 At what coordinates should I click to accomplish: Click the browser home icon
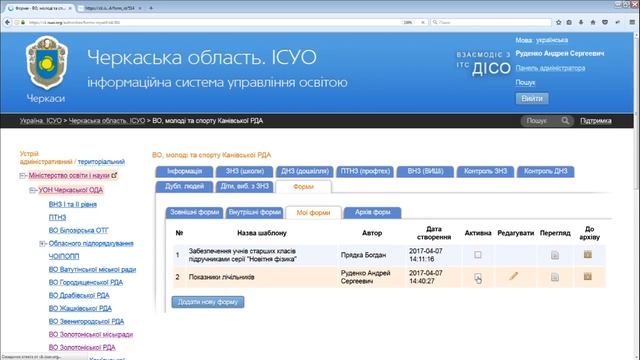coord(593,22)
